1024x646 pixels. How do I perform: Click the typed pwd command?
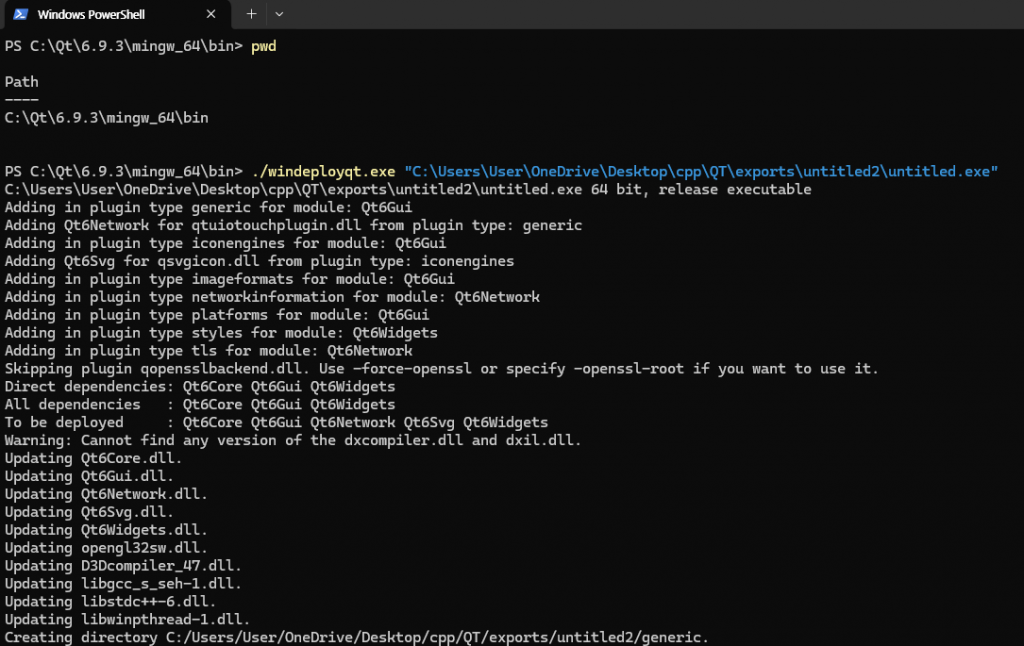pos(264,47)
